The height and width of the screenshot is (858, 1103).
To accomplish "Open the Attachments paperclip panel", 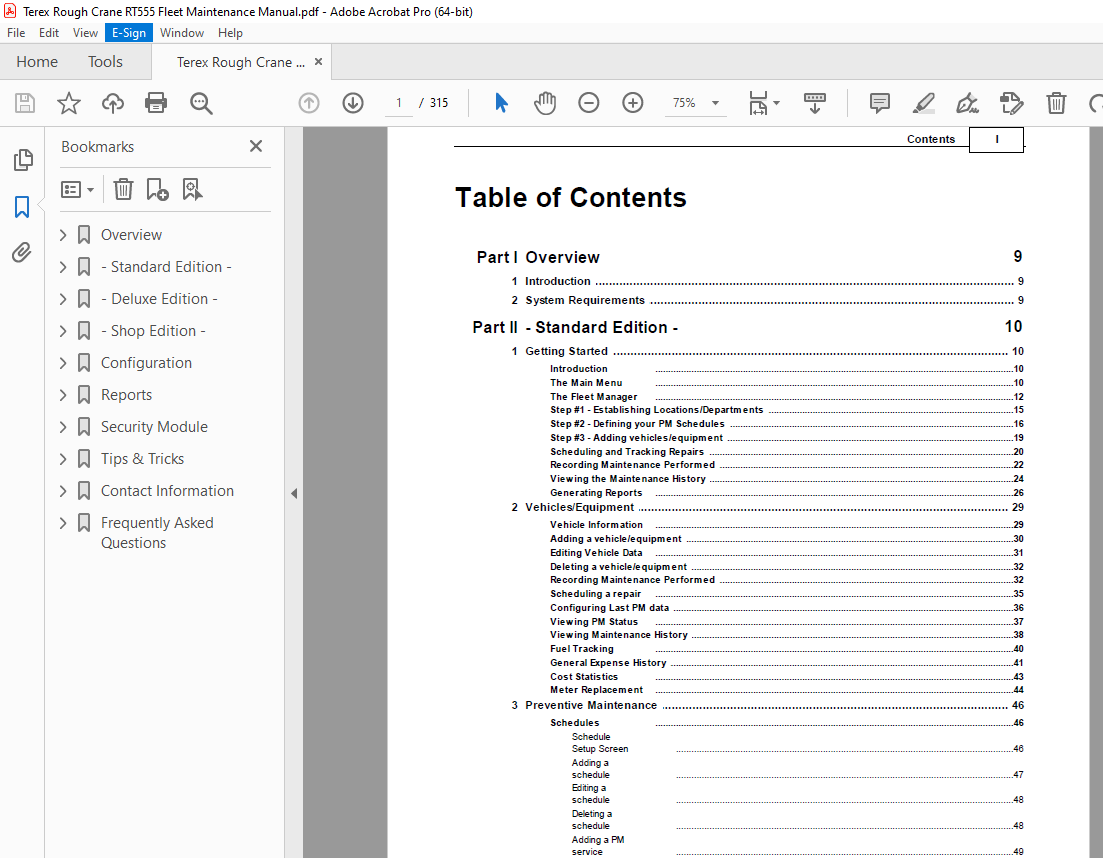I will 22,252.
